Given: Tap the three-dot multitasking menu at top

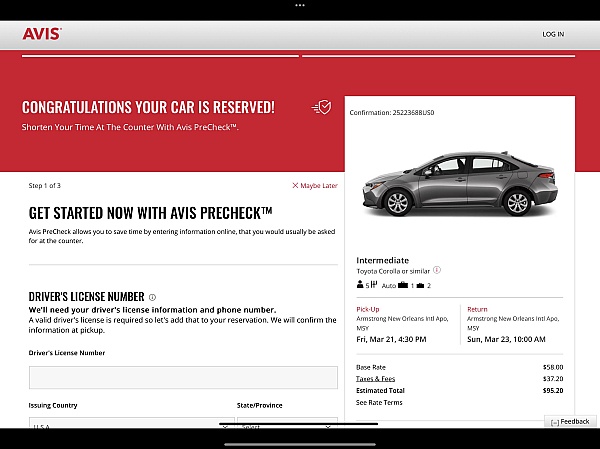Looking at the screenshot, I should (300, 5).
